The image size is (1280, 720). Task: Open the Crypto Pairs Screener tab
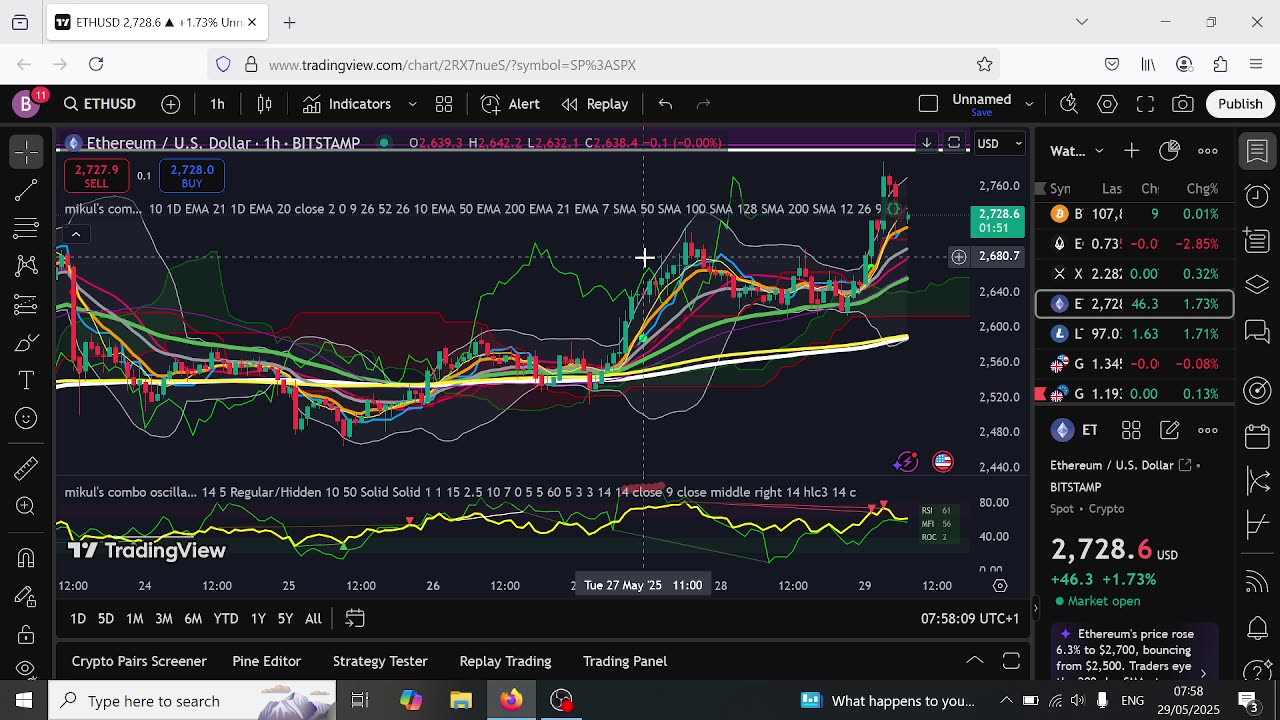pyautogui.click(x=139, y=661)
